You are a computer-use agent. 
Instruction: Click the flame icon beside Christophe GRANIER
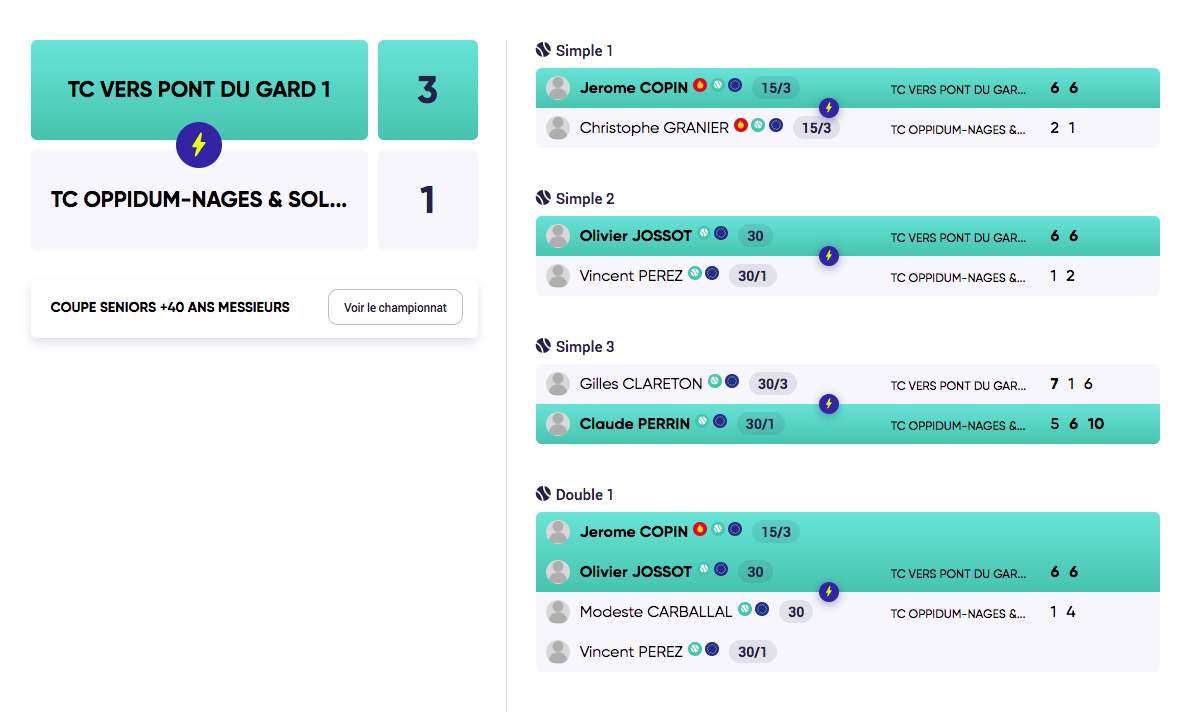tap(741, 126)
